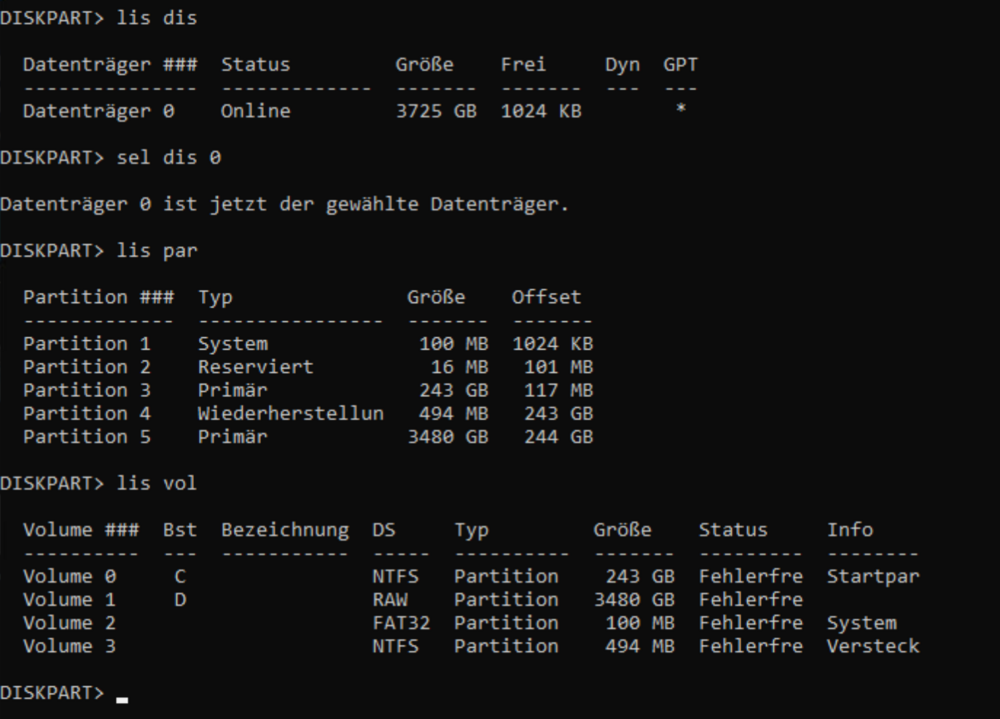Click drive letter C of Volume 0
Image resolution: width=1000 pixels, height=719 pixels.
[180, 577]
